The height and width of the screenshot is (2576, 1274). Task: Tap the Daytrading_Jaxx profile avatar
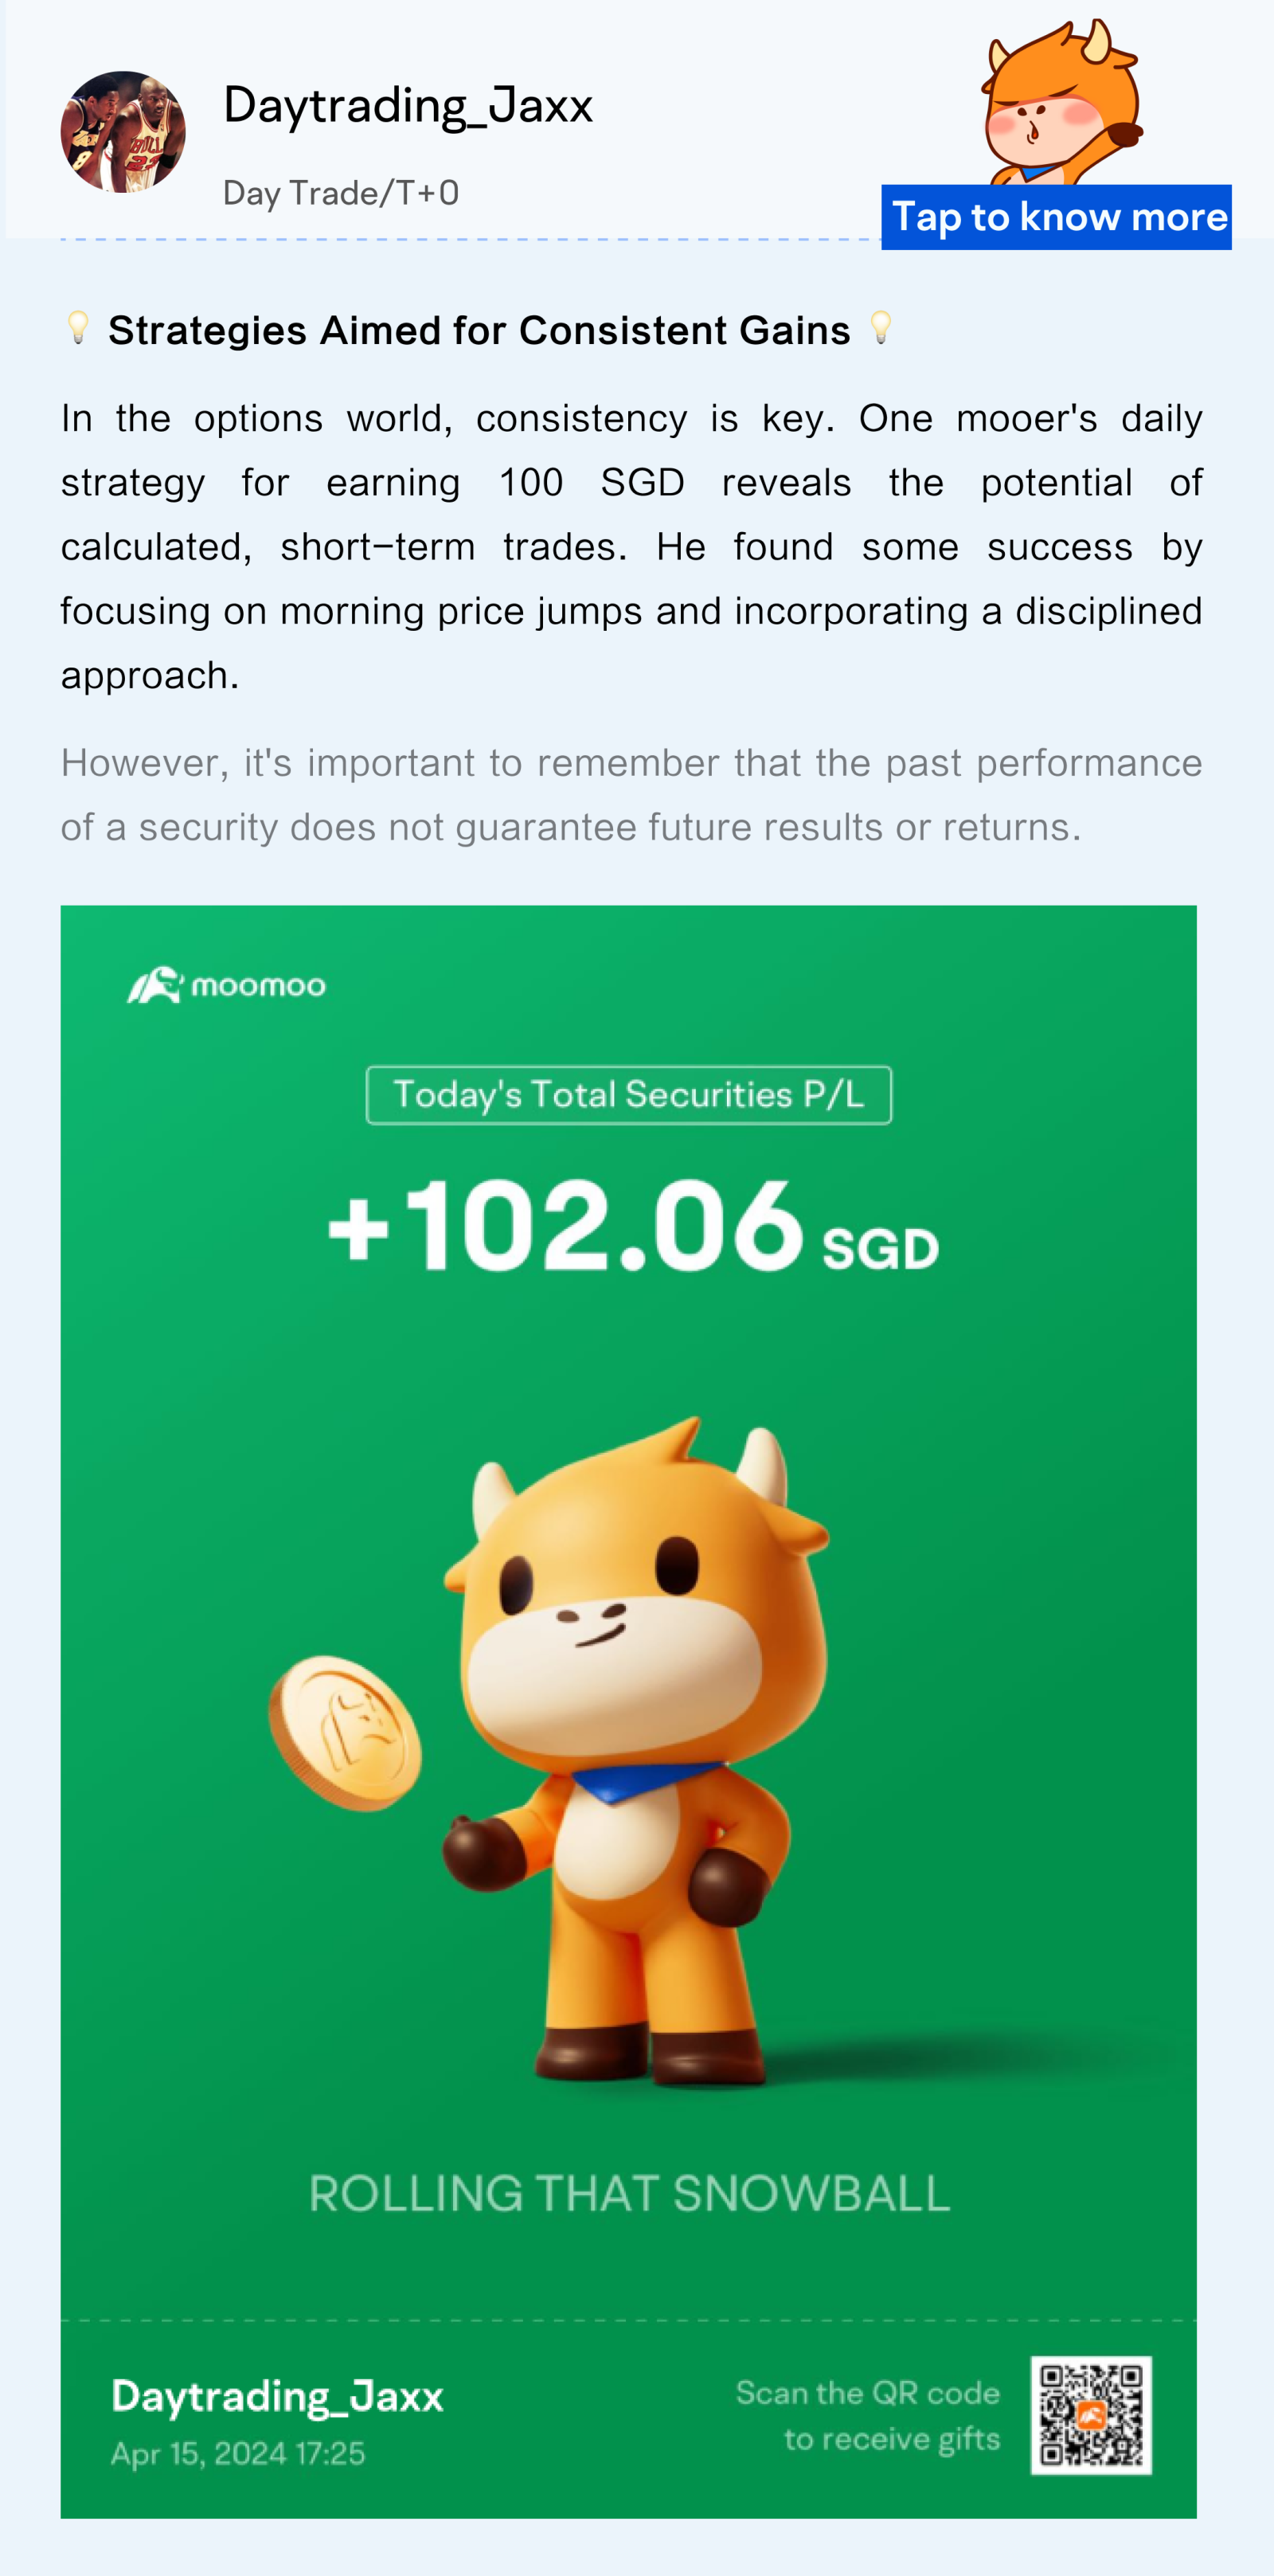(x=123, y=132)
